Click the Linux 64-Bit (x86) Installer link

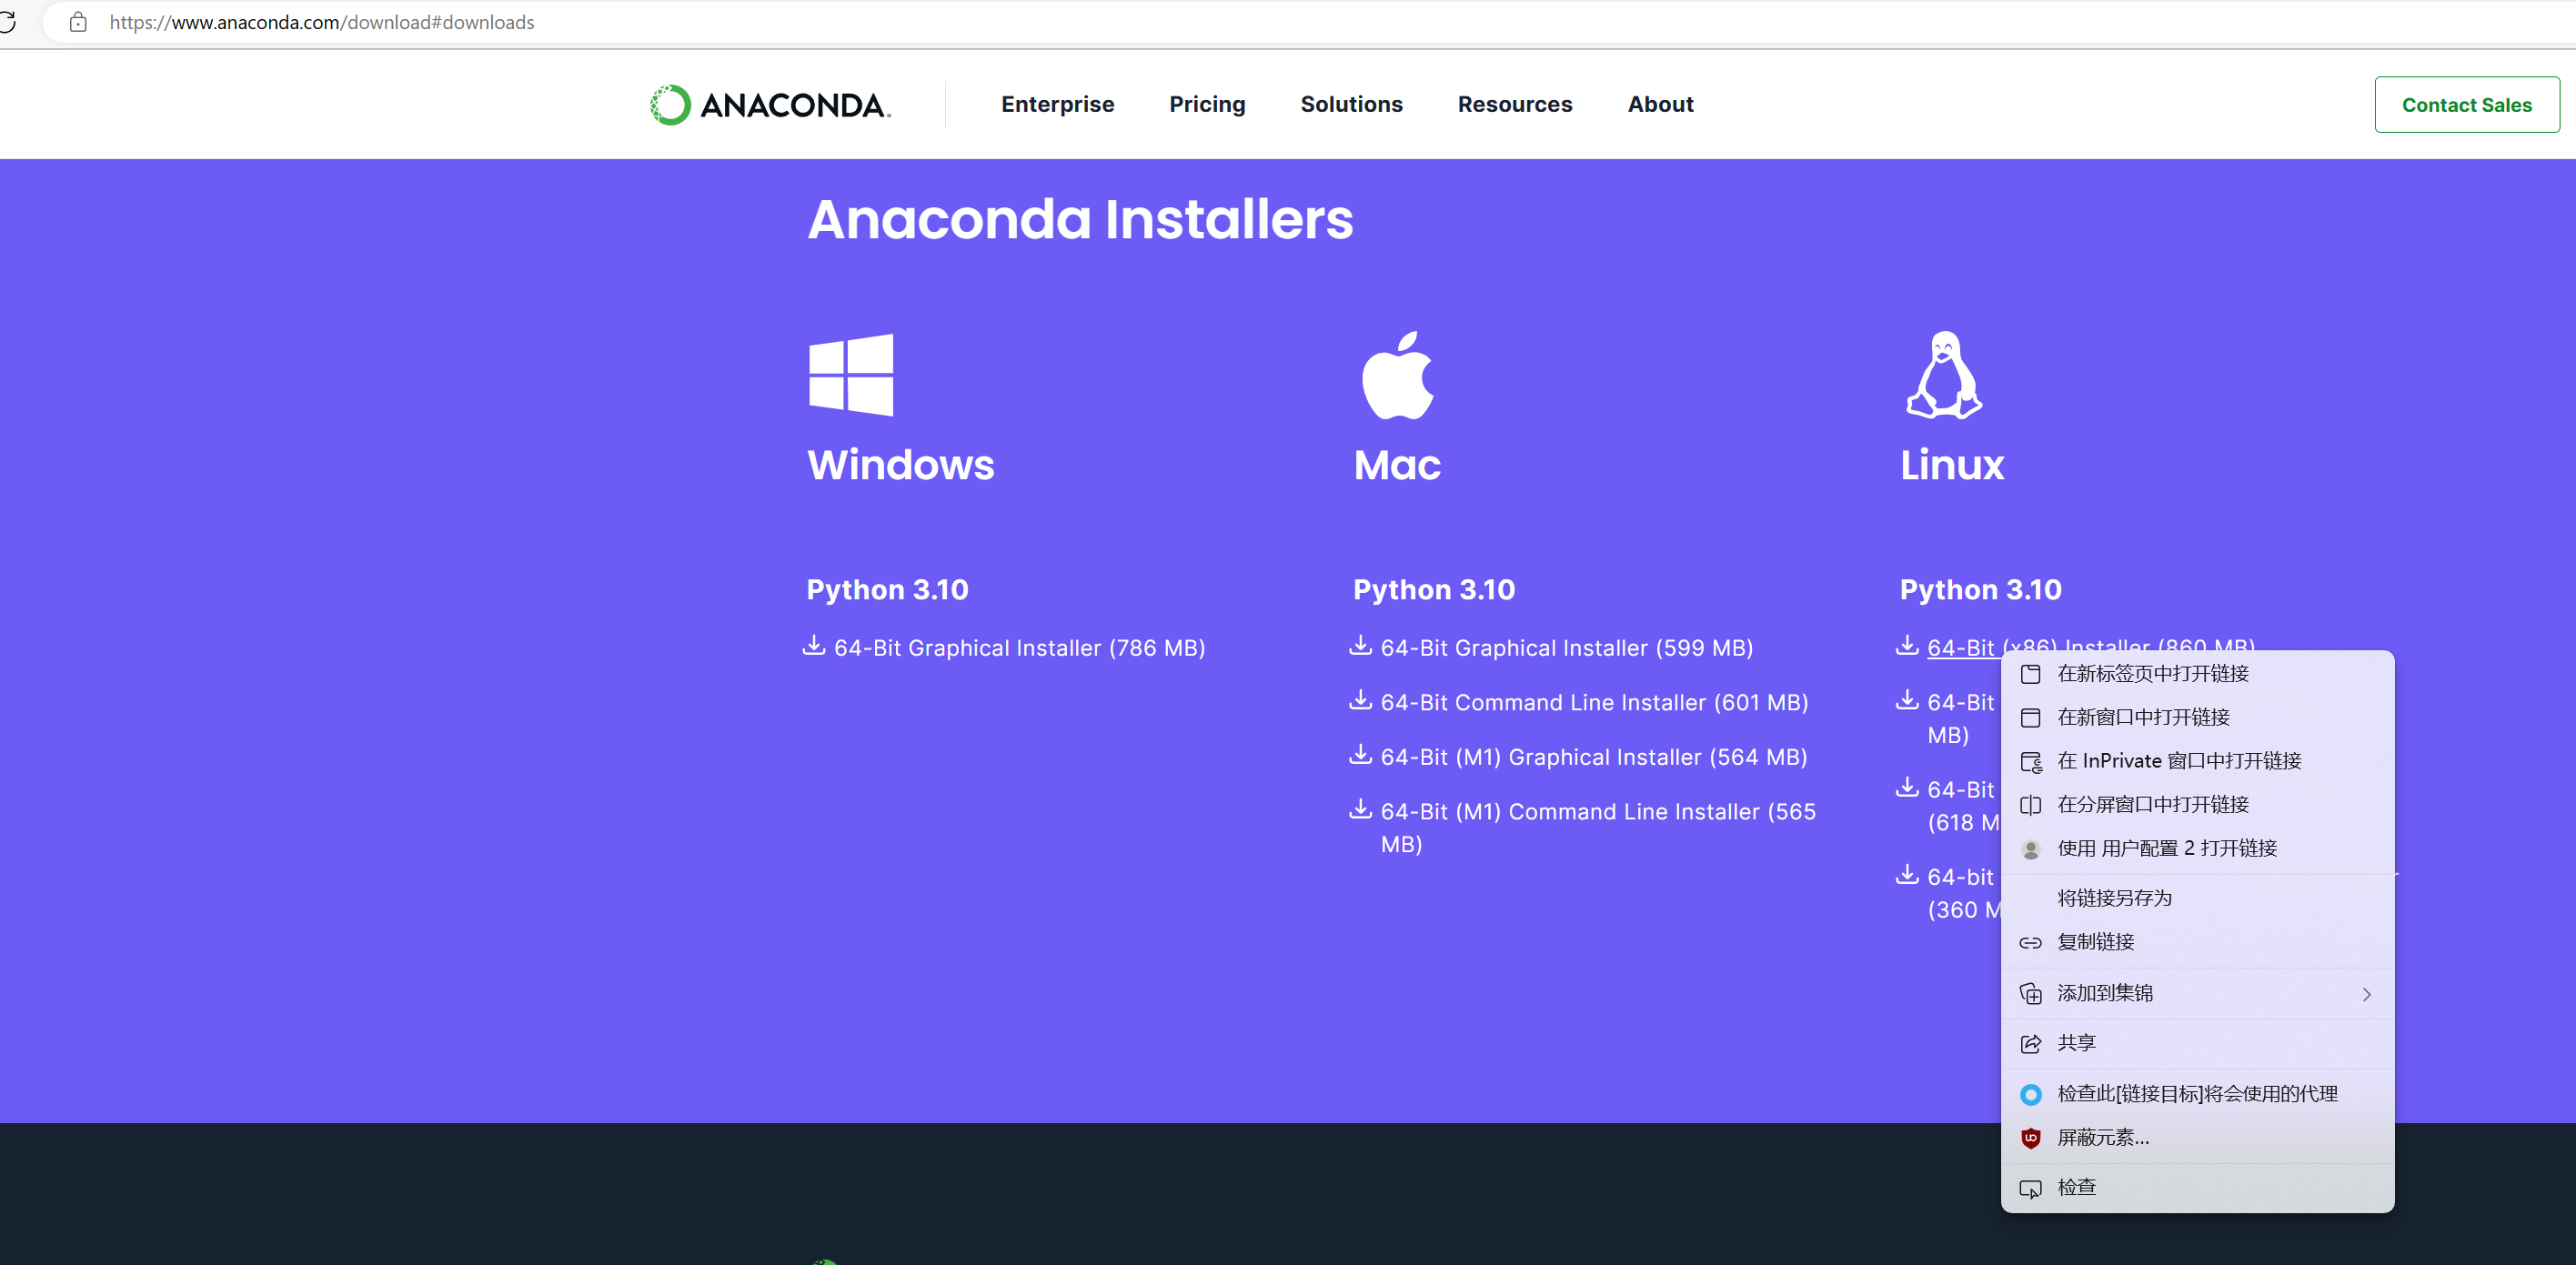point(1960,648)
